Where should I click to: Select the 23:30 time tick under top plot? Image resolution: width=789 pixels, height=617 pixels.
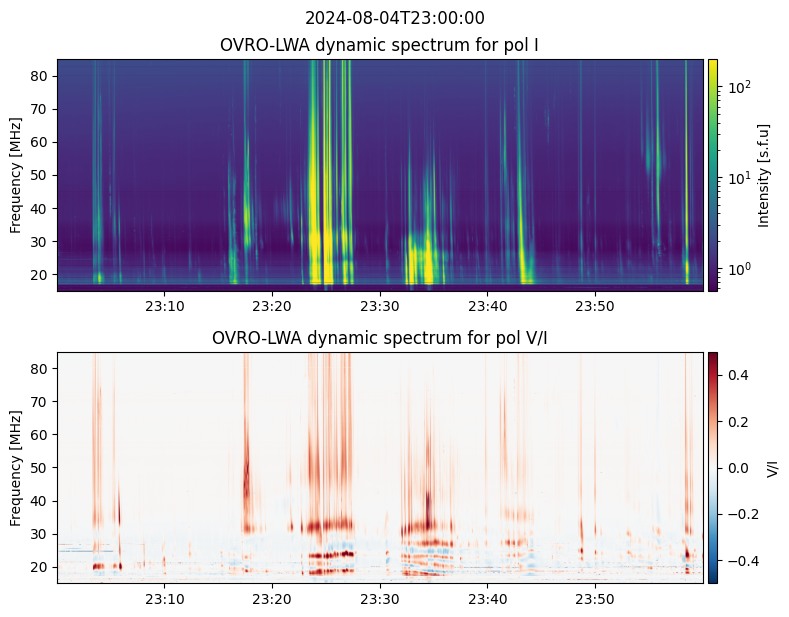coord(379,305)
